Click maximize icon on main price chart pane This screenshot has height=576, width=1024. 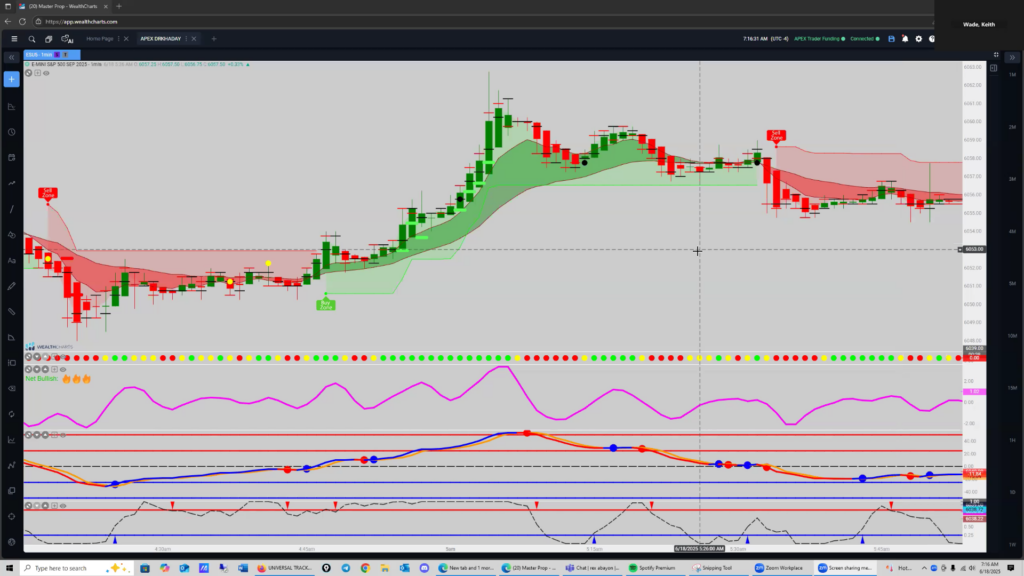click(37, 73)
